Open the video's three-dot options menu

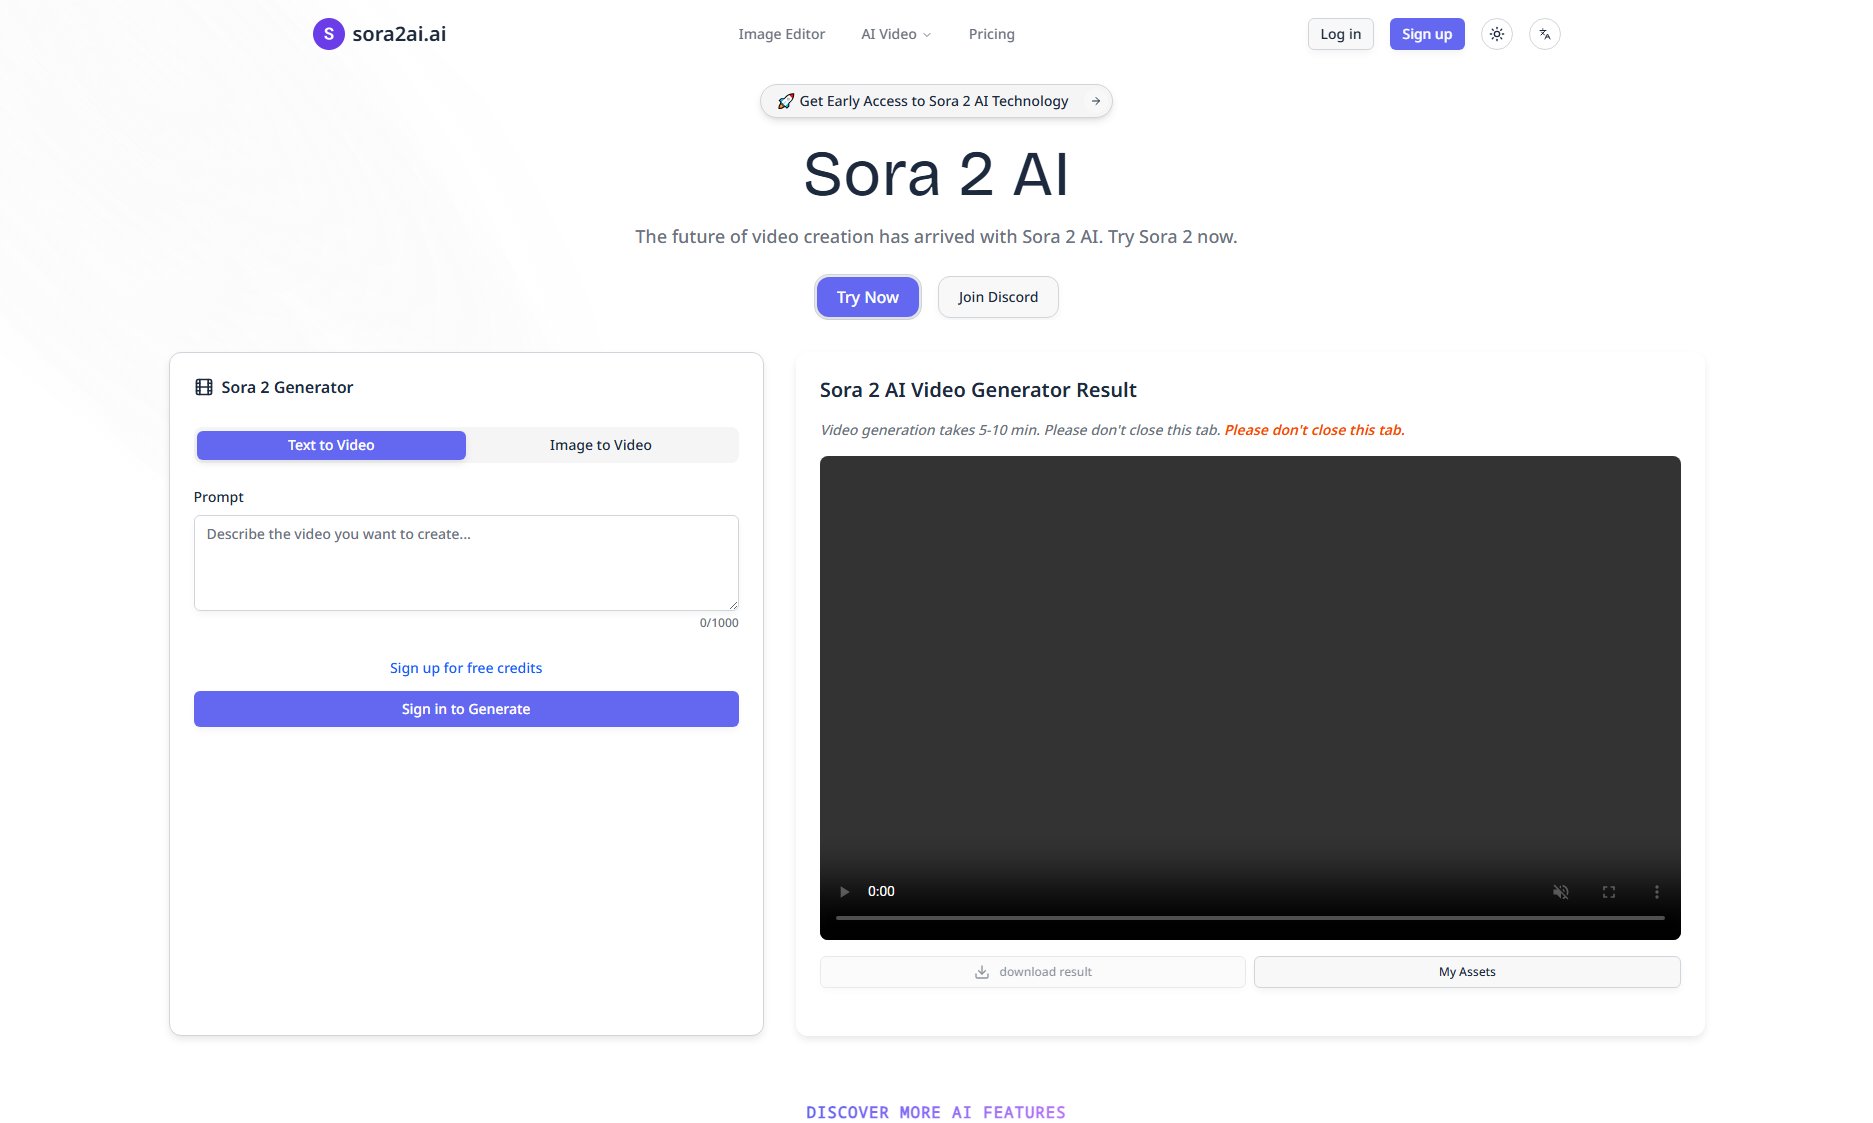[1656, 891]
